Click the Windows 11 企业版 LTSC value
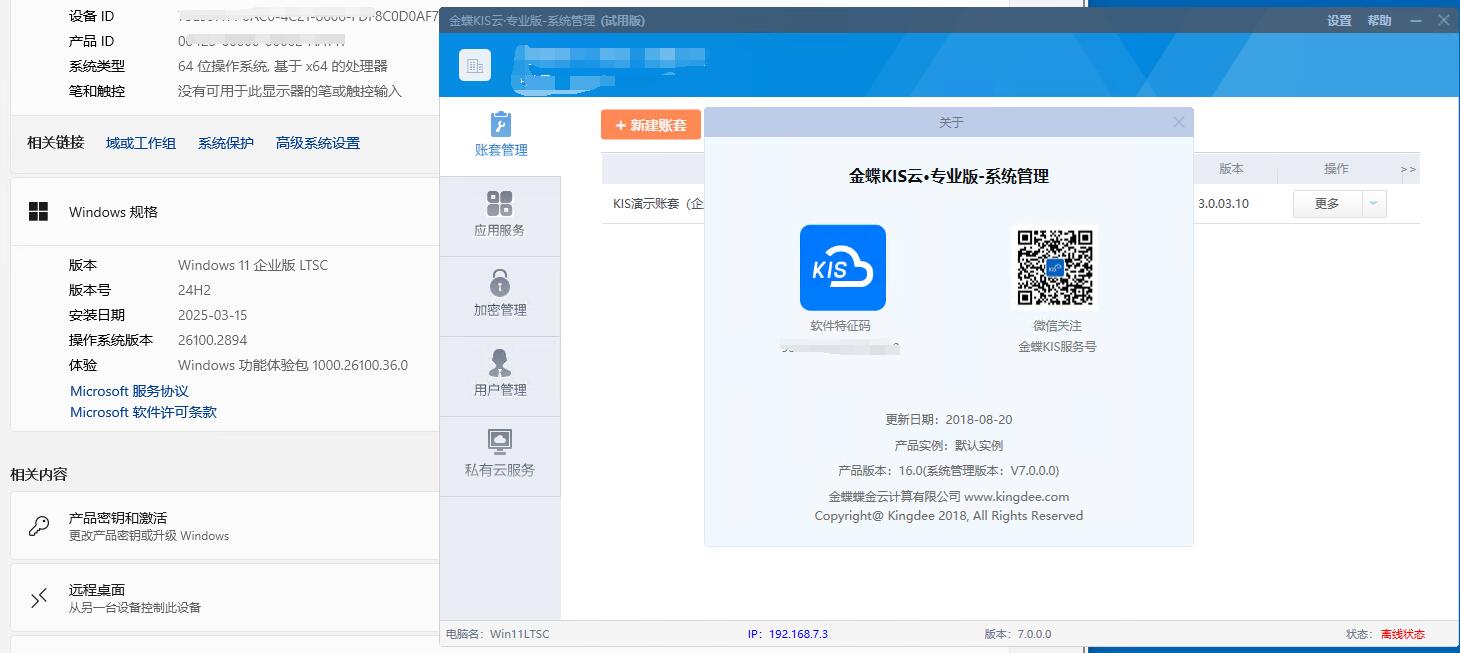This screenshot has height=653, width=1460. (253, 265)
